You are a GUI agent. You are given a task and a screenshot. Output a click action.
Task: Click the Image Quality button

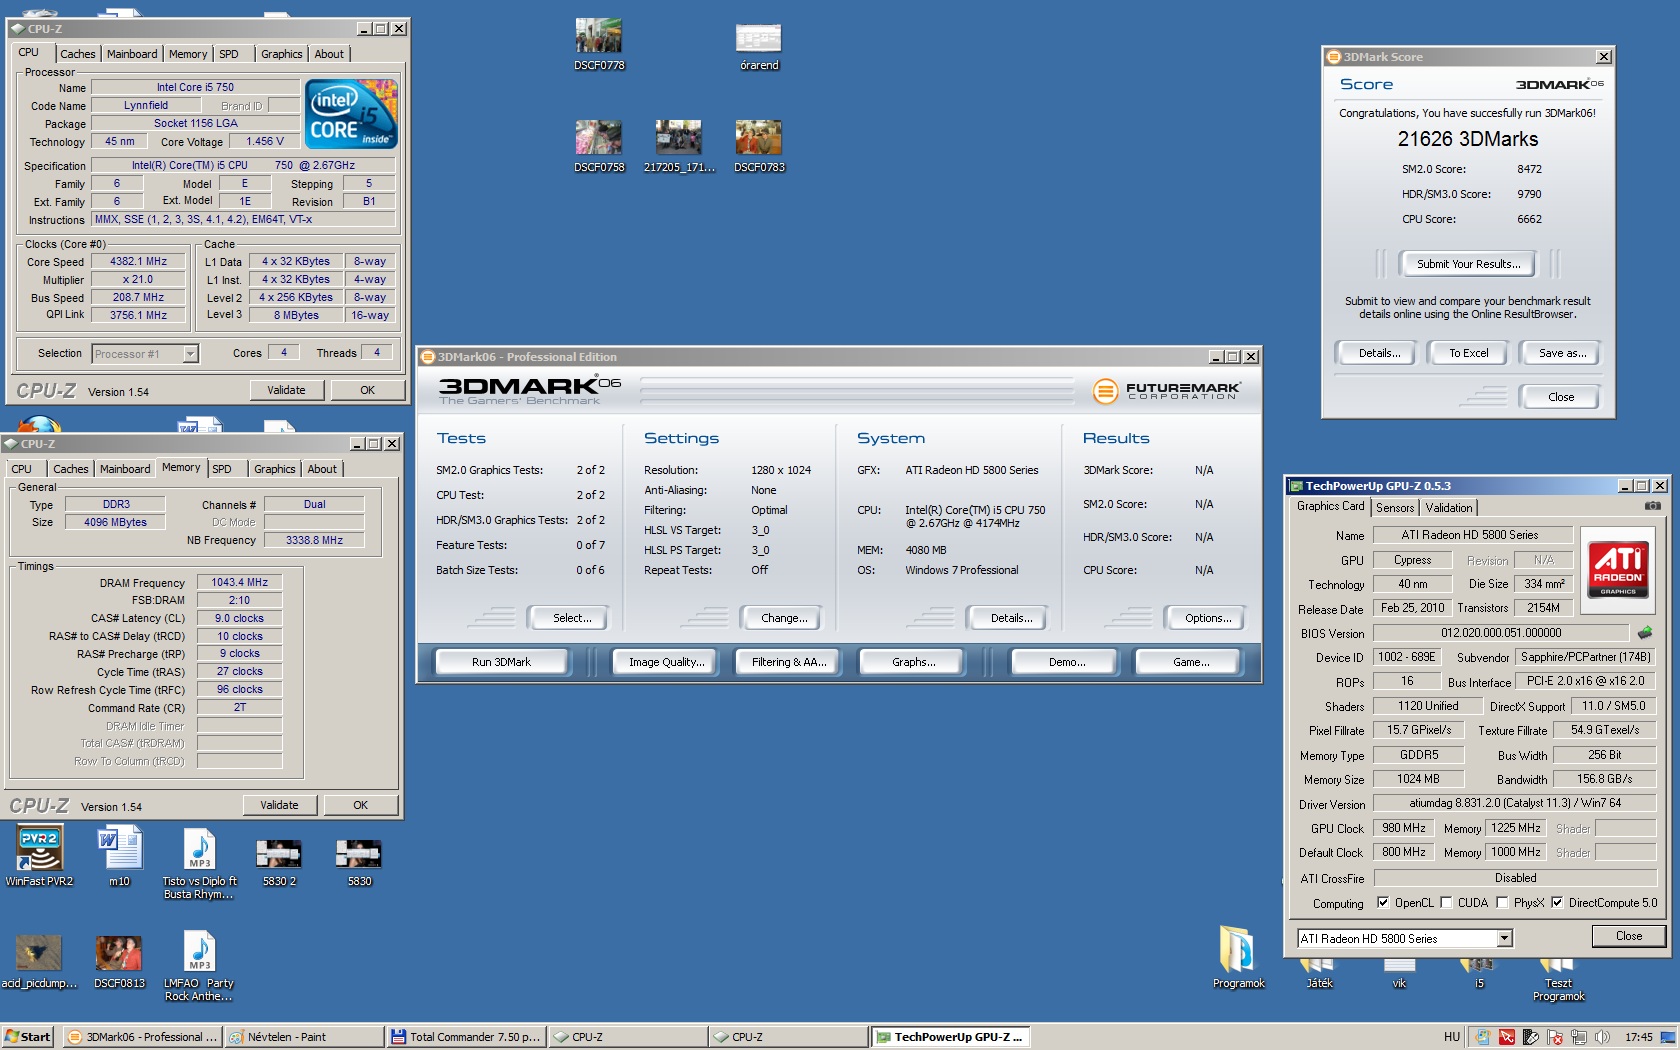tap(666, 662)
